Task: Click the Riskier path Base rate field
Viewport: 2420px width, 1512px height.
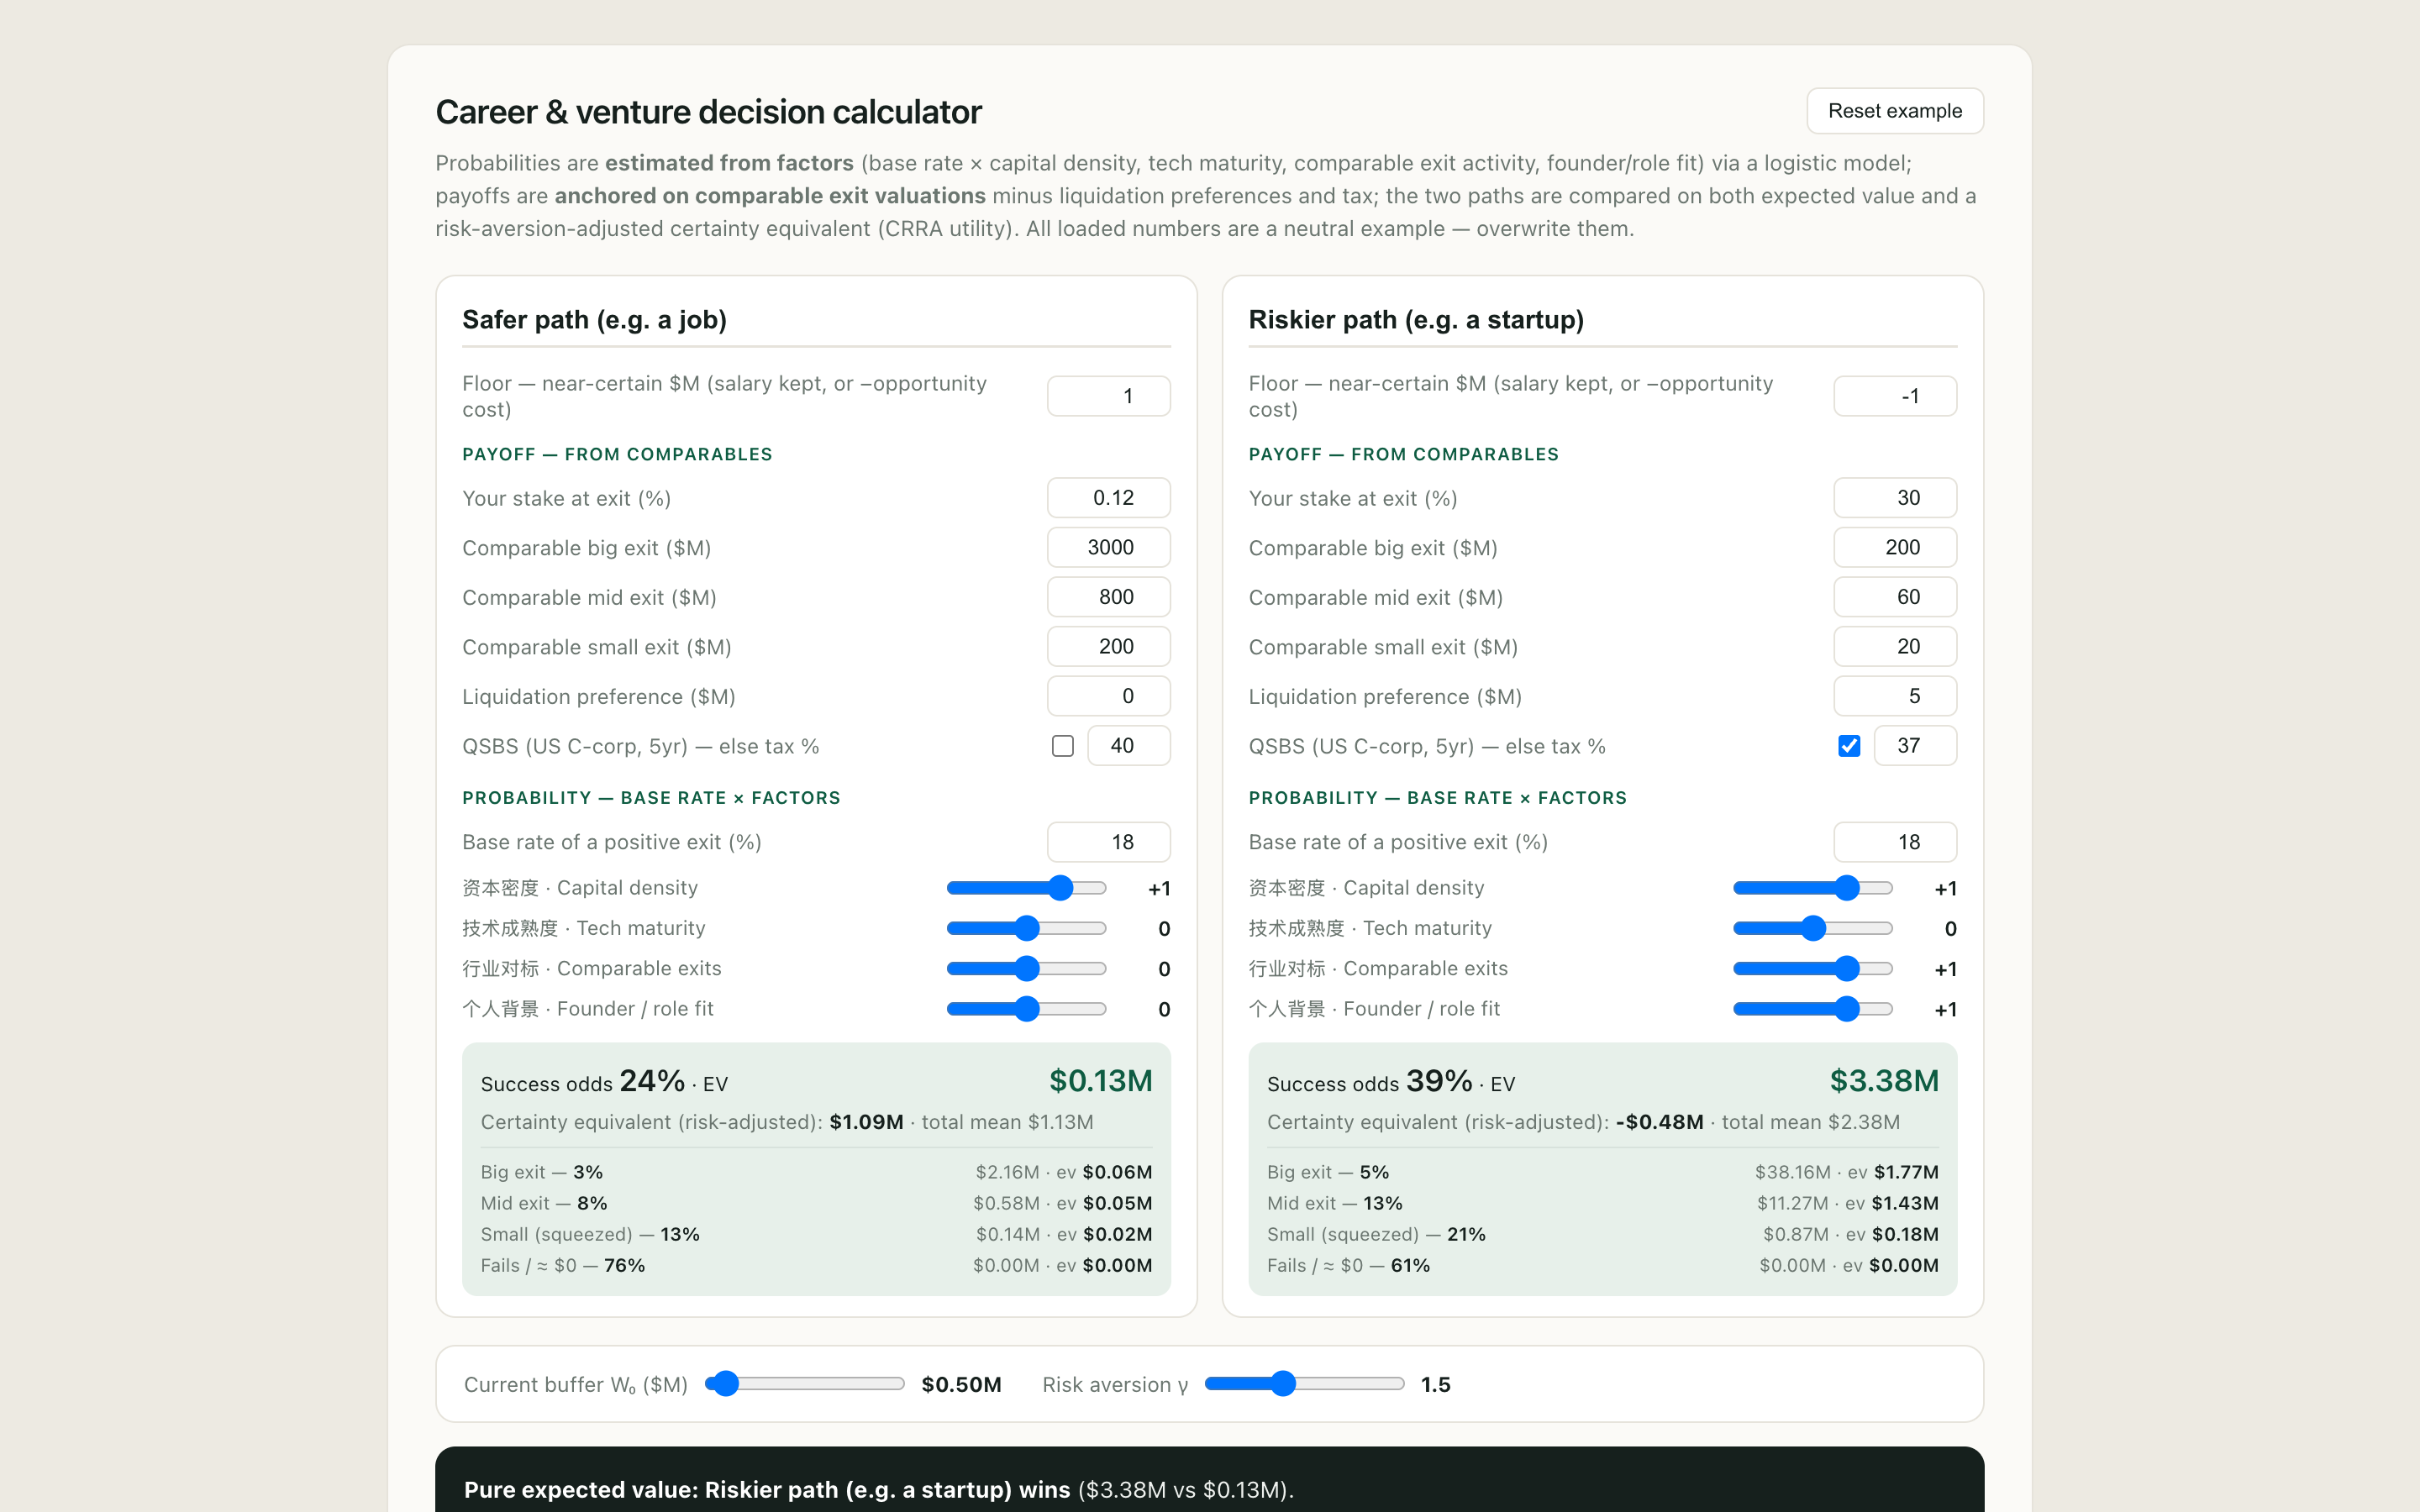Action: point(1894,842)
